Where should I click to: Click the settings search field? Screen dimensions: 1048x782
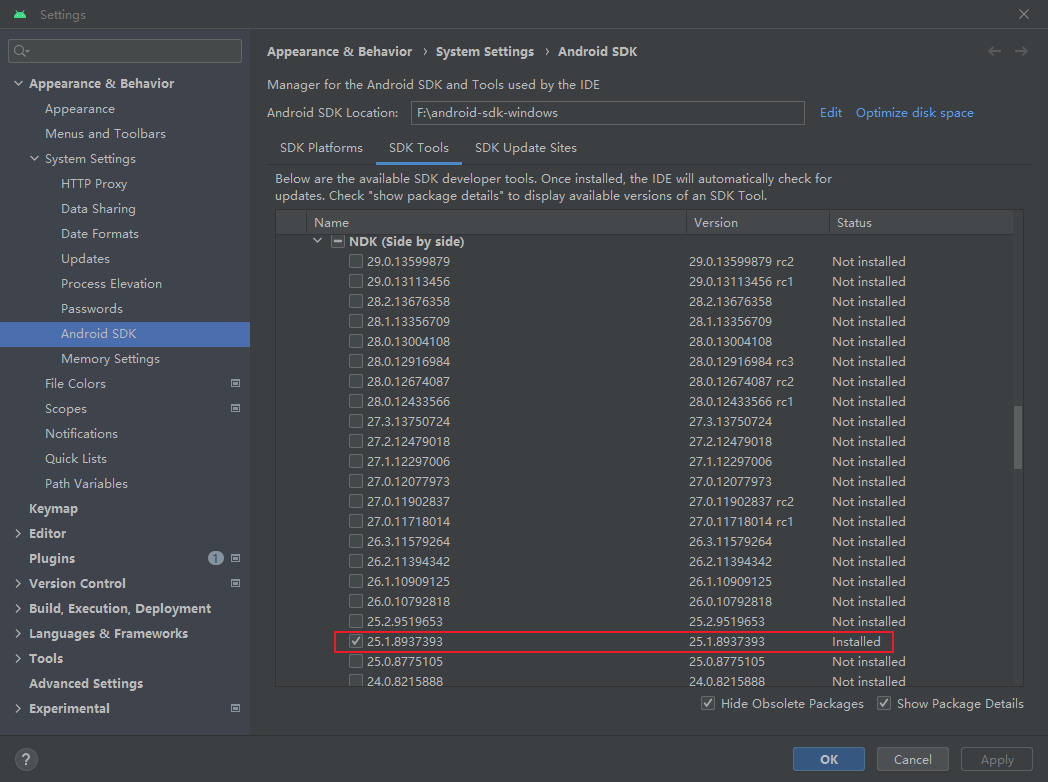(125, 51)
